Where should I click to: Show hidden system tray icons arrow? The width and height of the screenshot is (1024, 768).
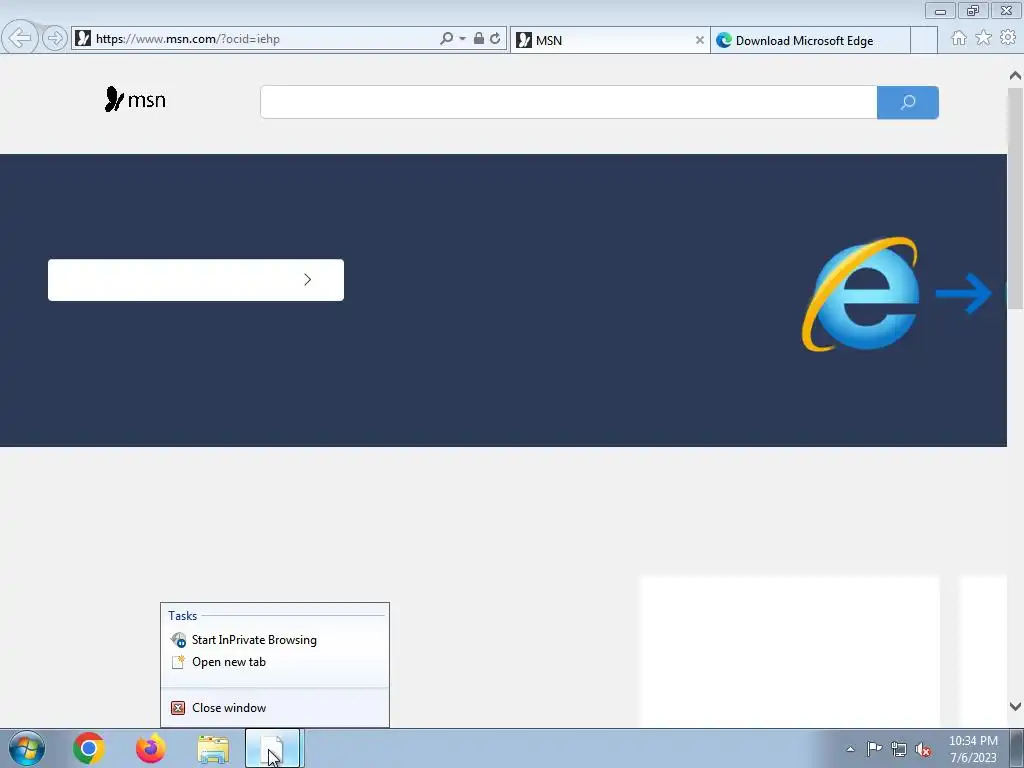(x=850, y=749)
